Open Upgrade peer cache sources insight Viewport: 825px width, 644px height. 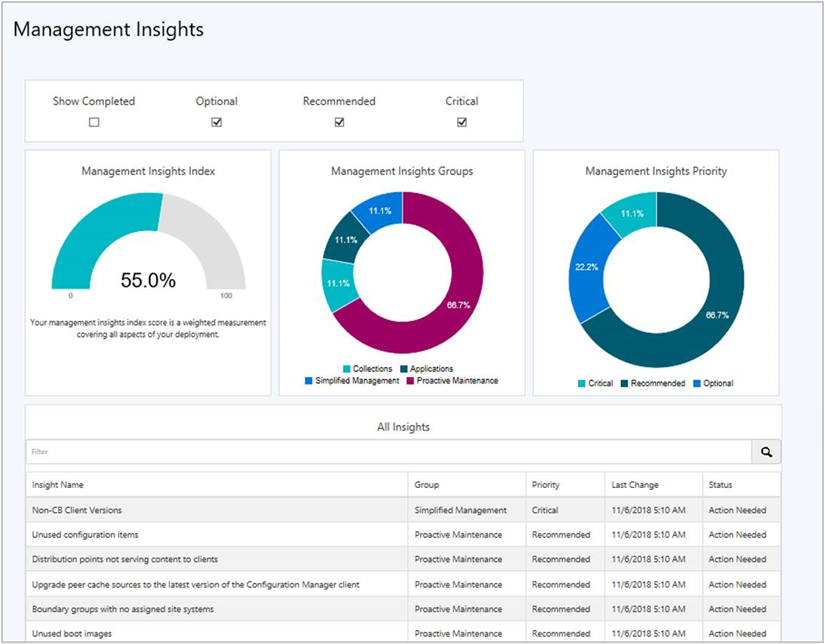403,584
